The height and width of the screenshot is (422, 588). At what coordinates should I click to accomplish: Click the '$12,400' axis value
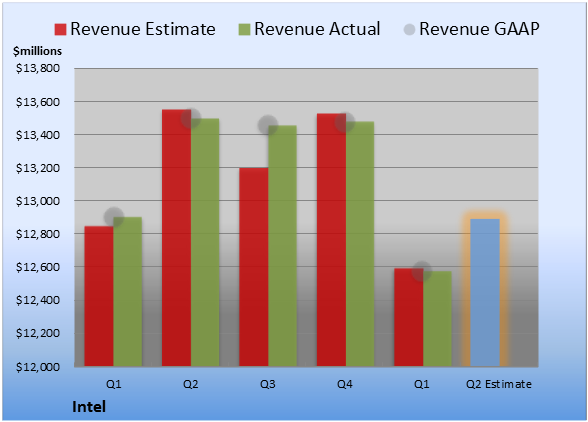pyautogui.click(x=38, y=300)
